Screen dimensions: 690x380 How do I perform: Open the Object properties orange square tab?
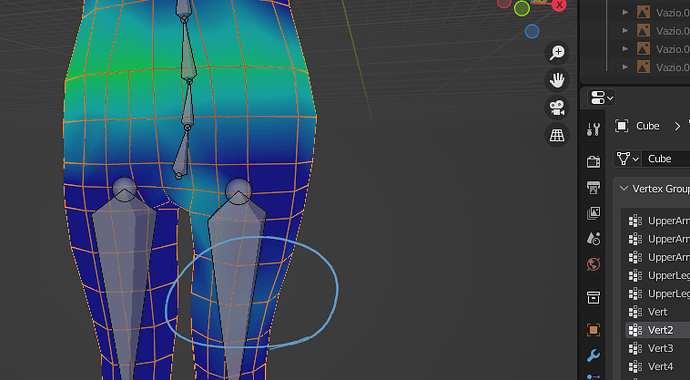[x=593, y=329]
